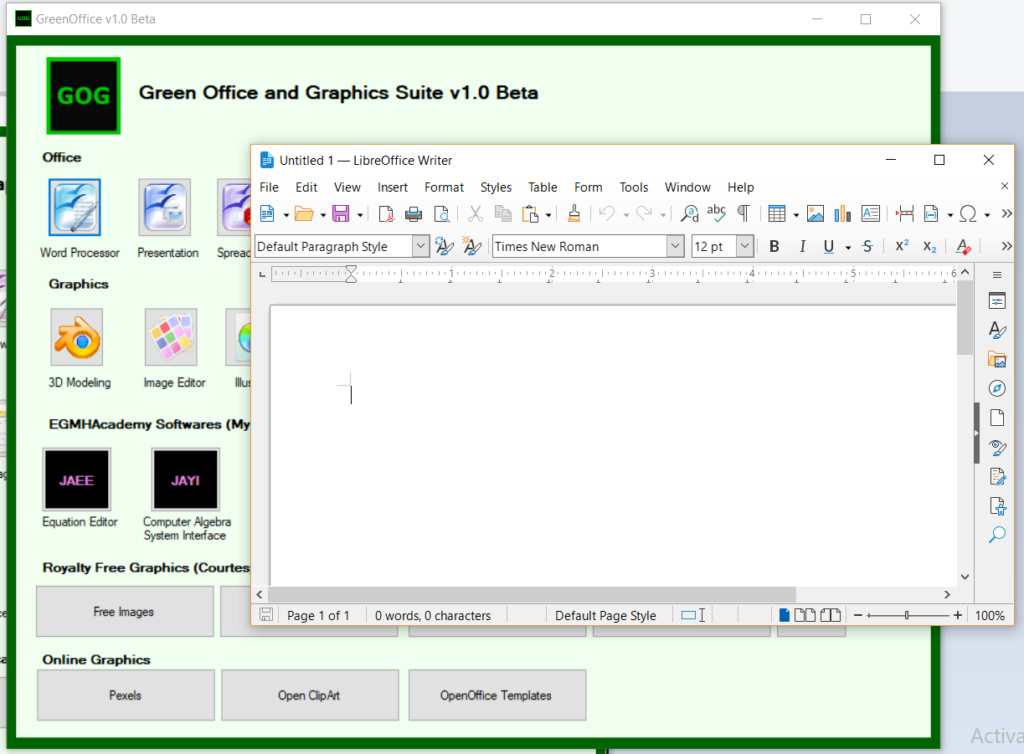Screen dimensions: 1024x754
Task: Open the Format menu
Action: point(443,187)
